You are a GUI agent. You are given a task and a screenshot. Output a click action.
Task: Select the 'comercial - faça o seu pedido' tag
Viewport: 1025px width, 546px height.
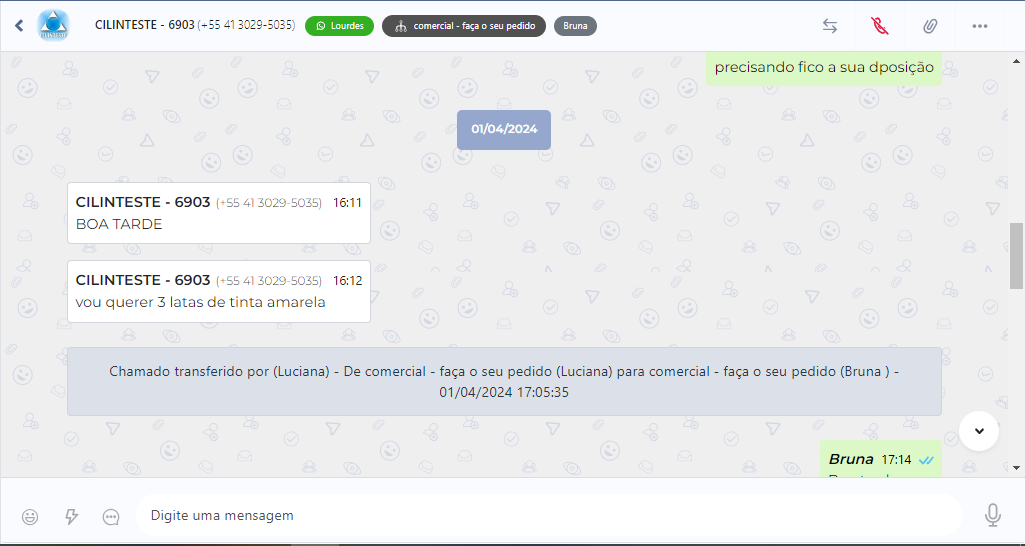(x=464, y=26)
